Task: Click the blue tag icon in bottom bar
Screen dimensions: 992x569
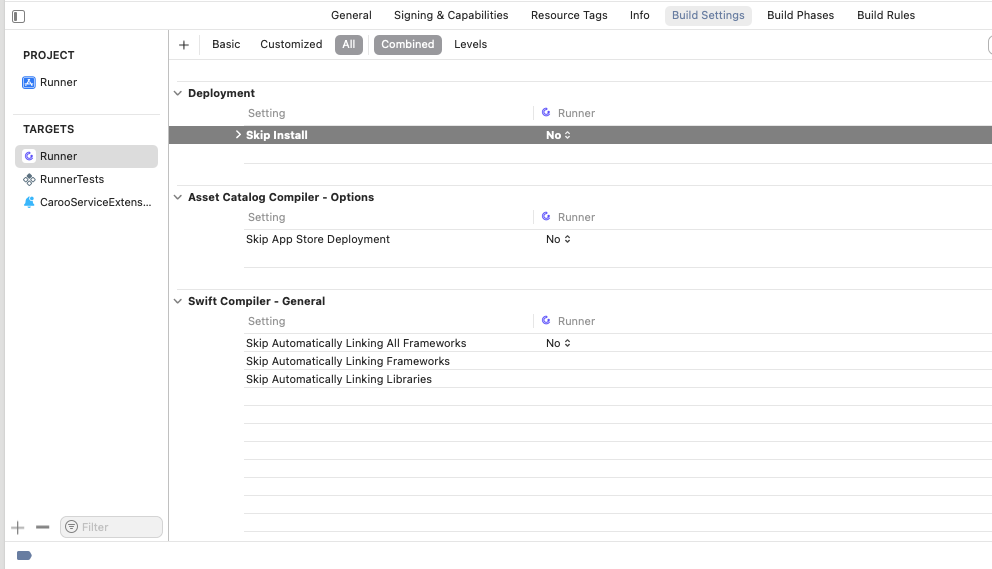Action: [x=24, y=556]
